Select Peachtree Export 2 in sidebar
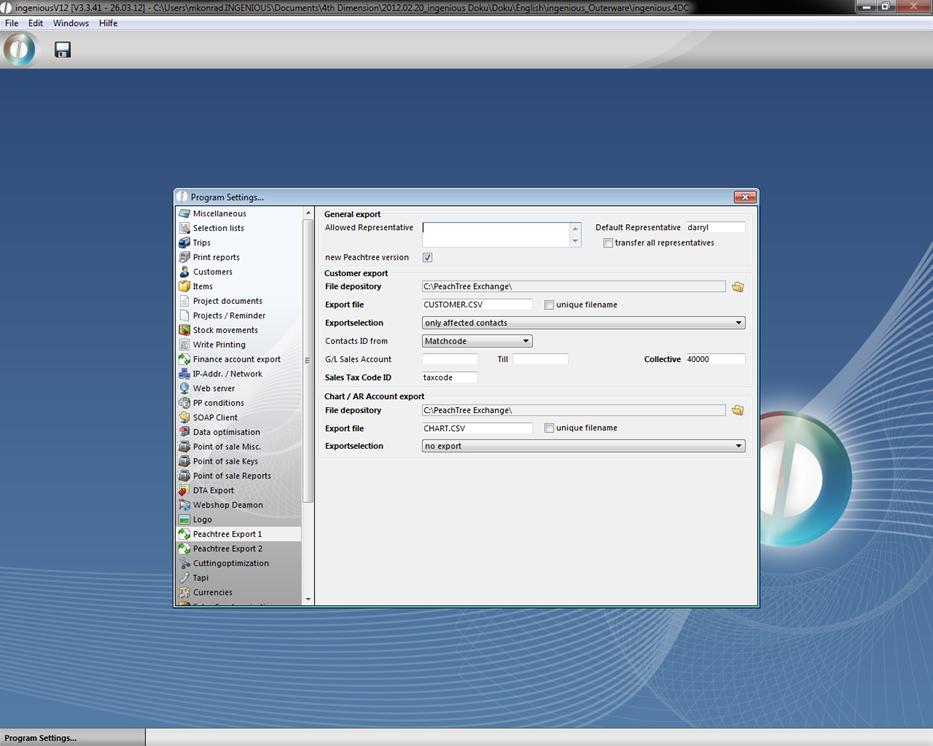This screenshot has width=933, height=746. click(227, 549)
